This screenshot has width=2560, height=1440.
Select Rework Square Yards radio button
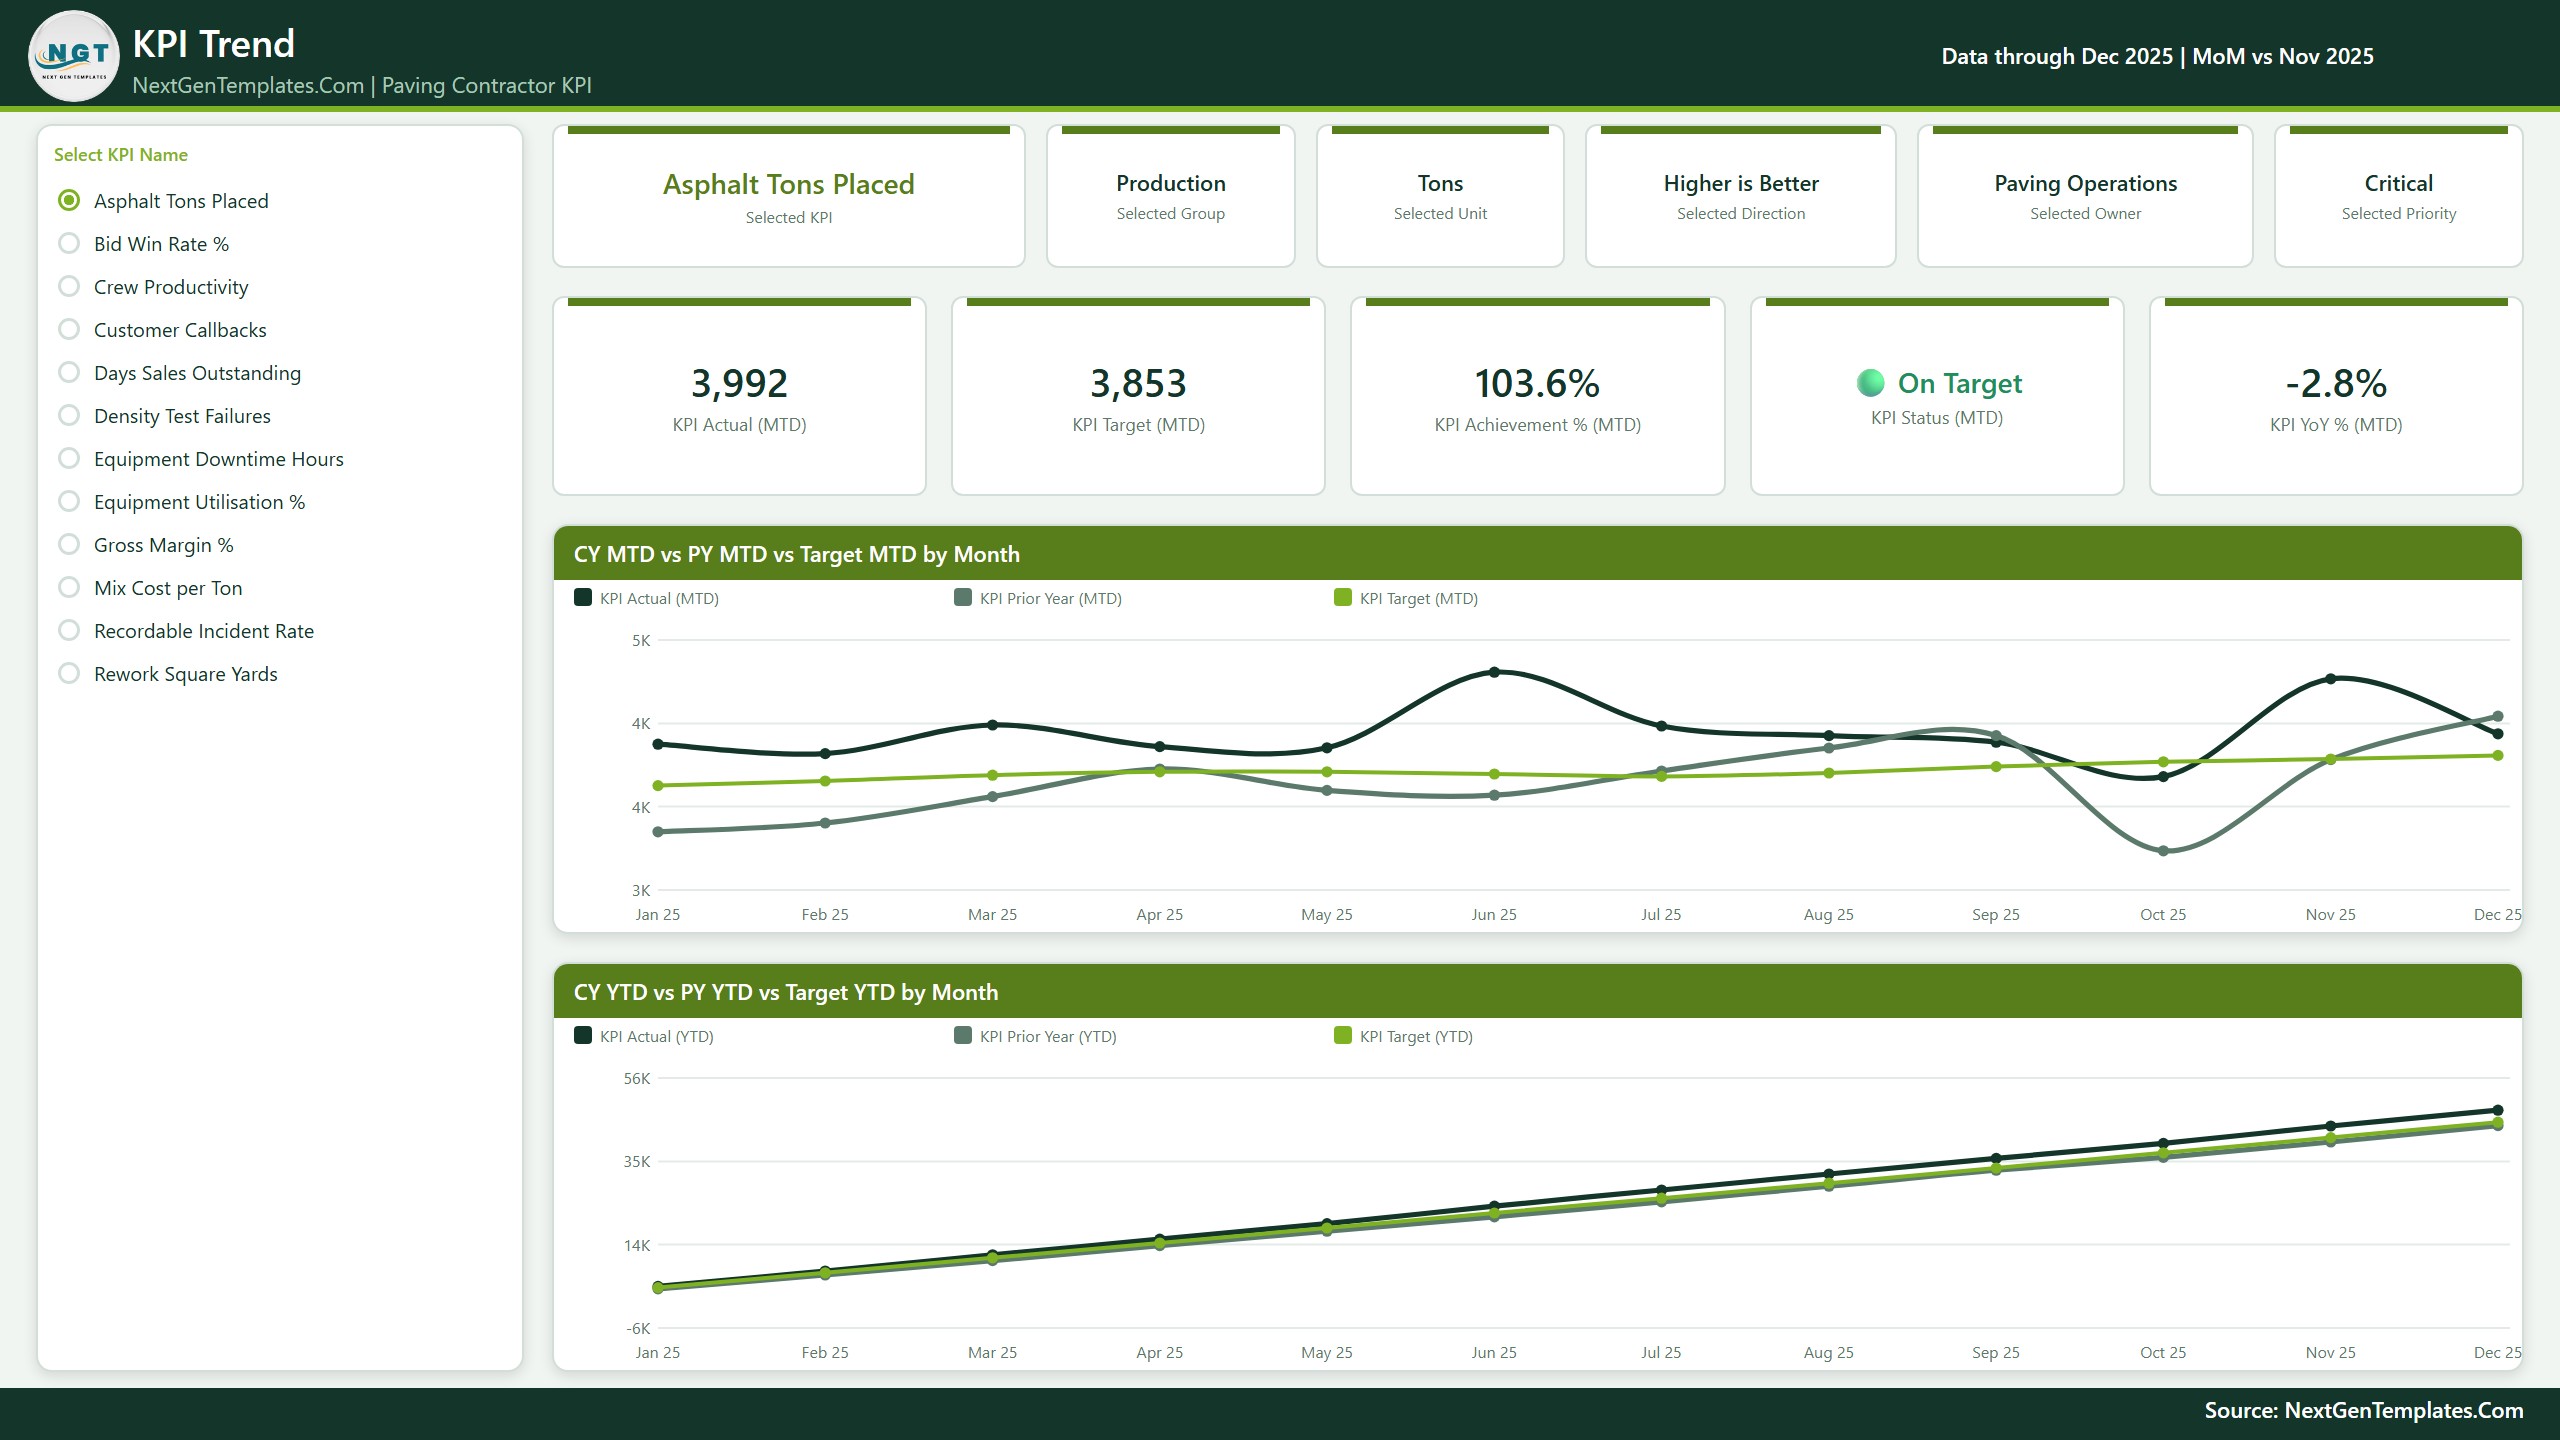[x=69, y=674]
